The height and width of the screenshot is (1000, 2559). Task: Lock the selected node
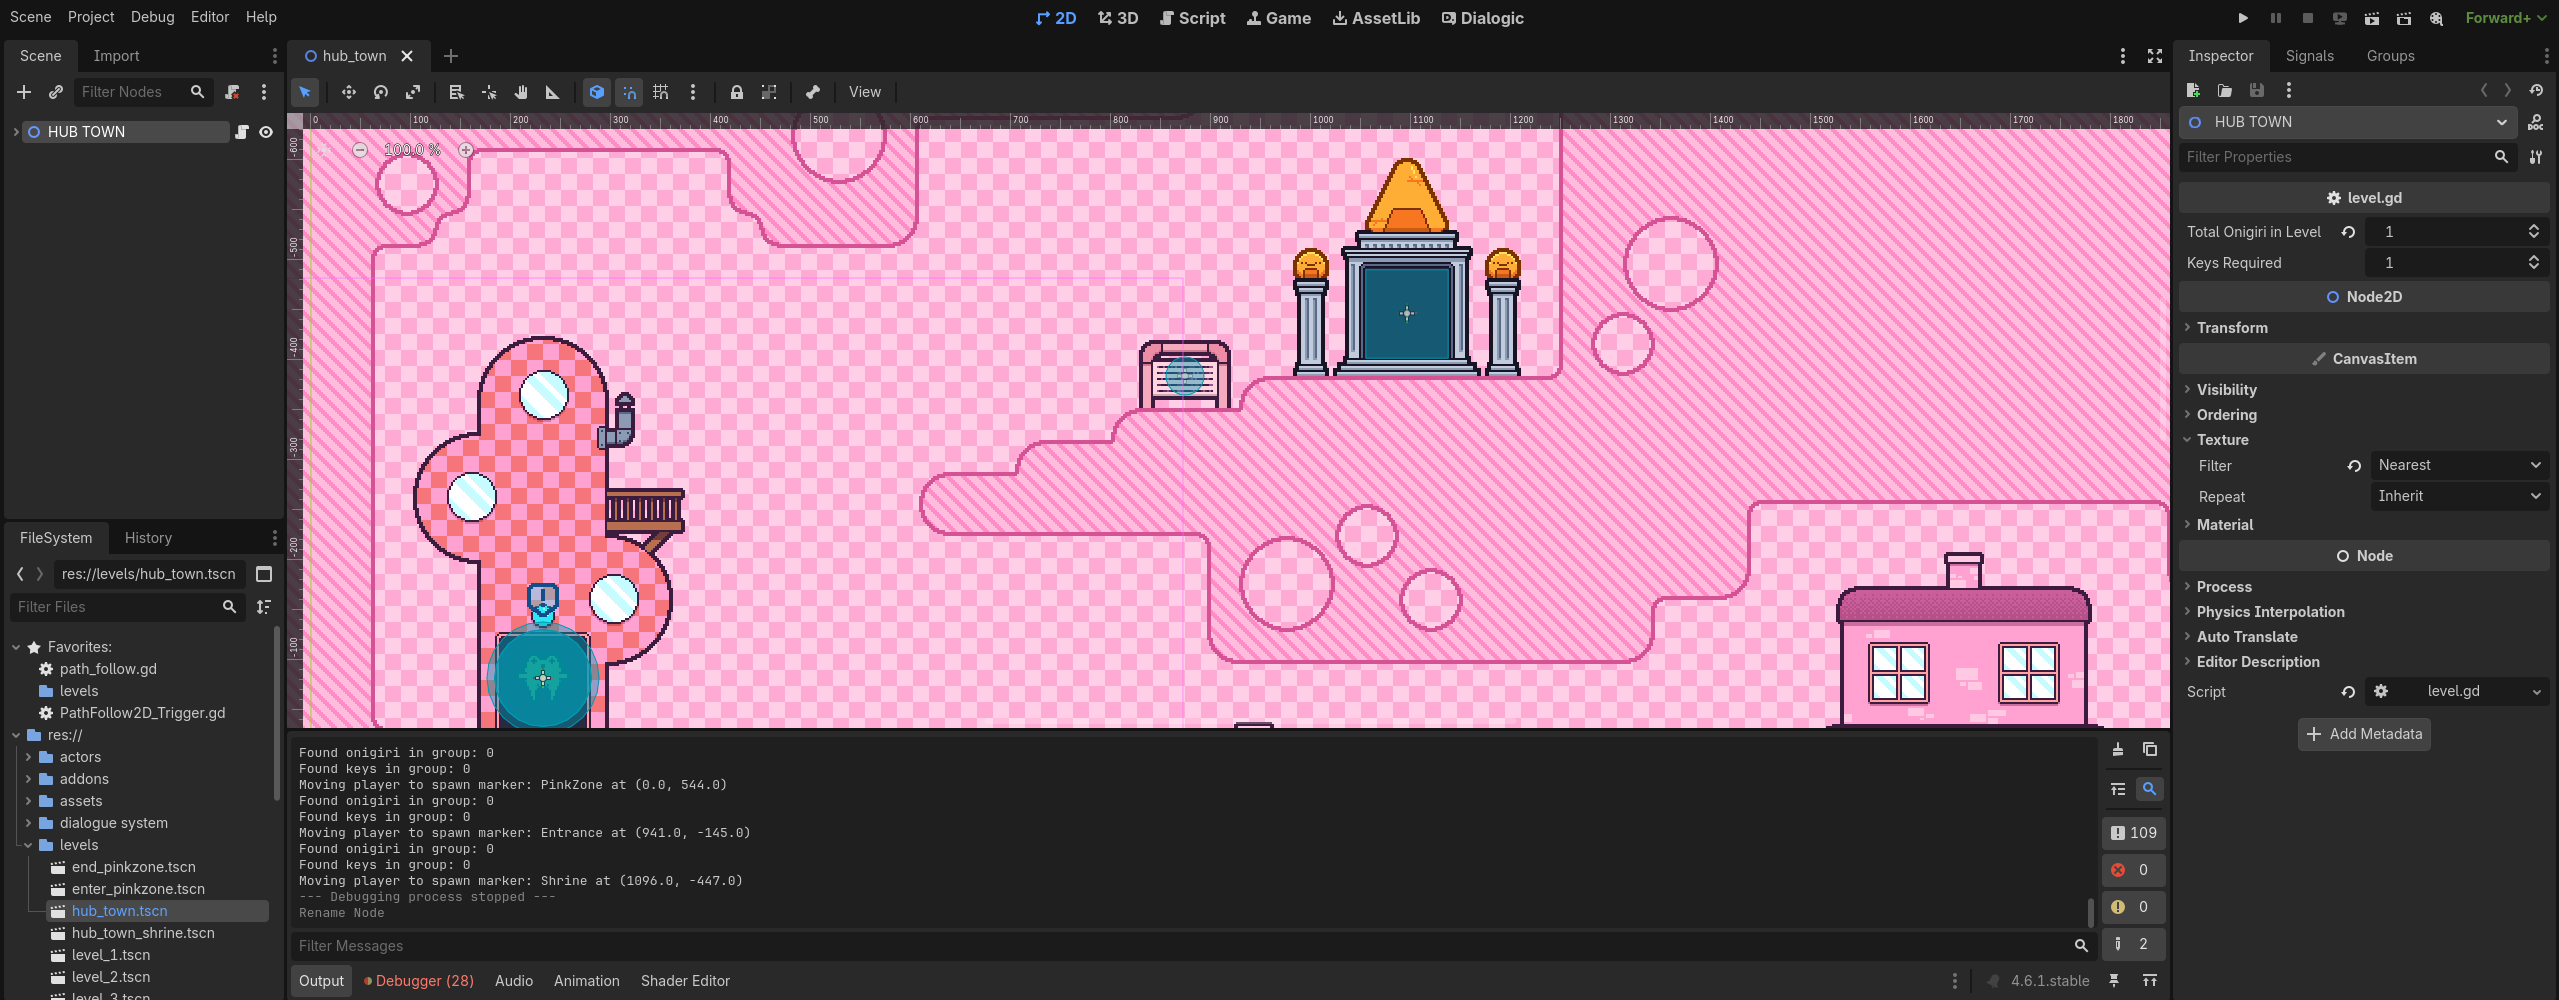pyautogui.click(x=737, y=92)
